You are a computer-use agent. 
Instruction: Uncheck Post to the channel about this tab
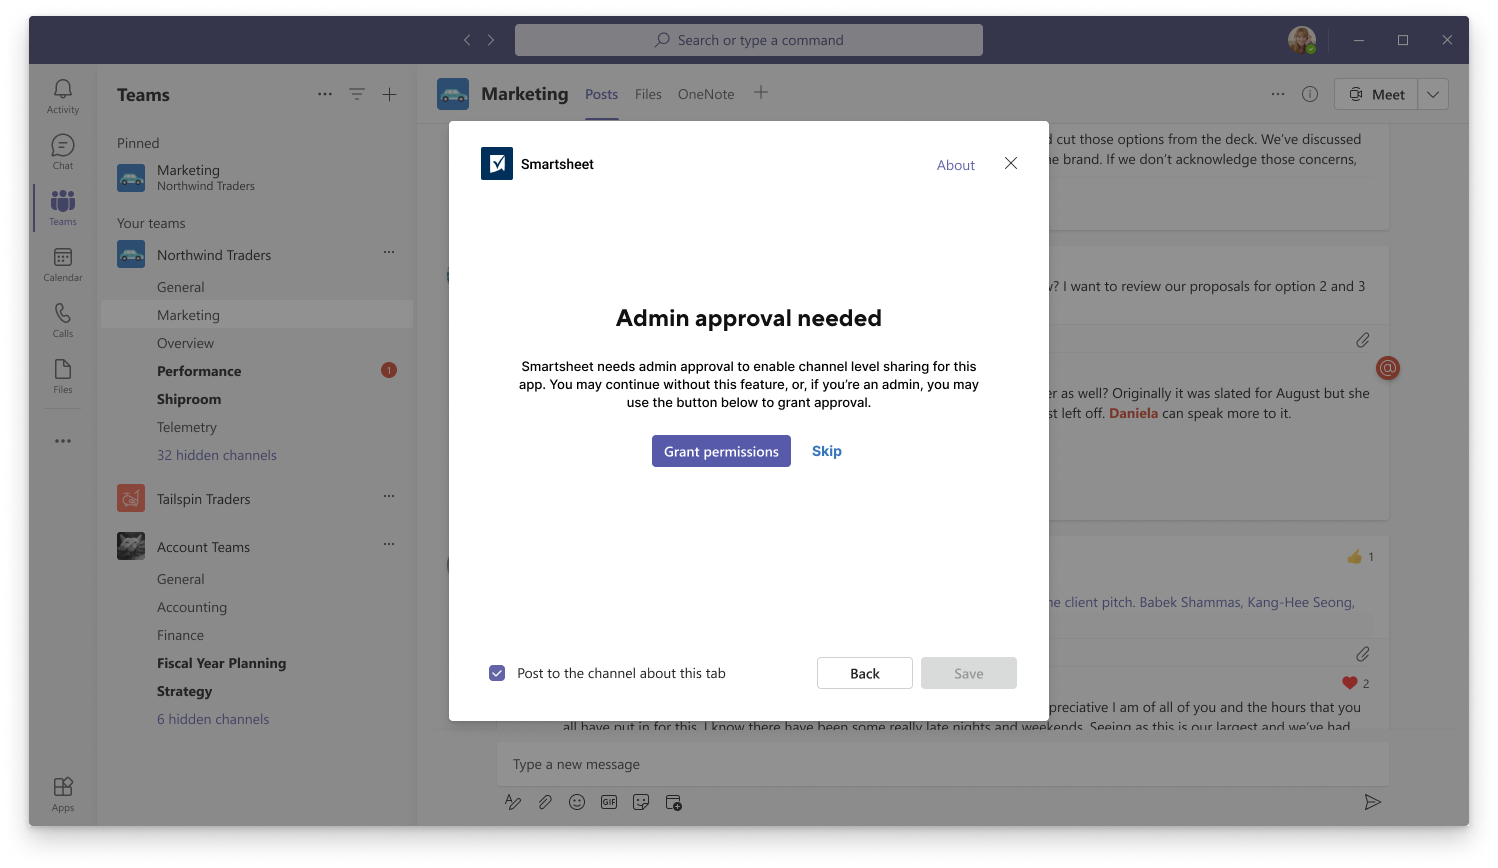click(x=497, y=673)
